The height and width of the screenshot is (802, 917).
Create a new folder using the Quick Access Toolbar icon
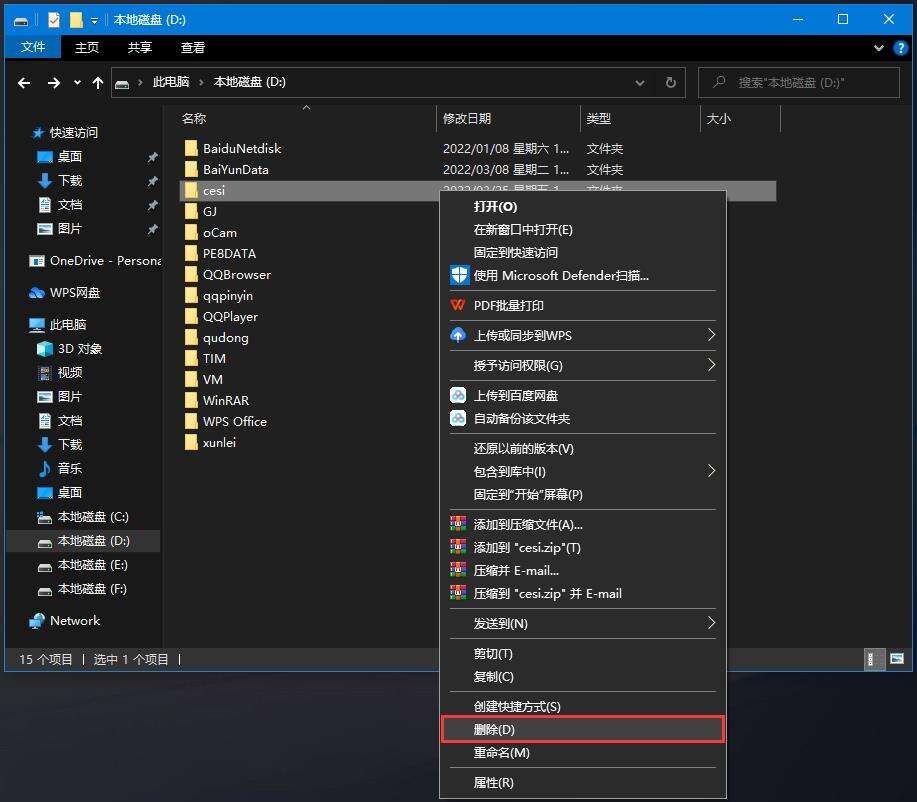pyautogui.click(x=75, y=19)
